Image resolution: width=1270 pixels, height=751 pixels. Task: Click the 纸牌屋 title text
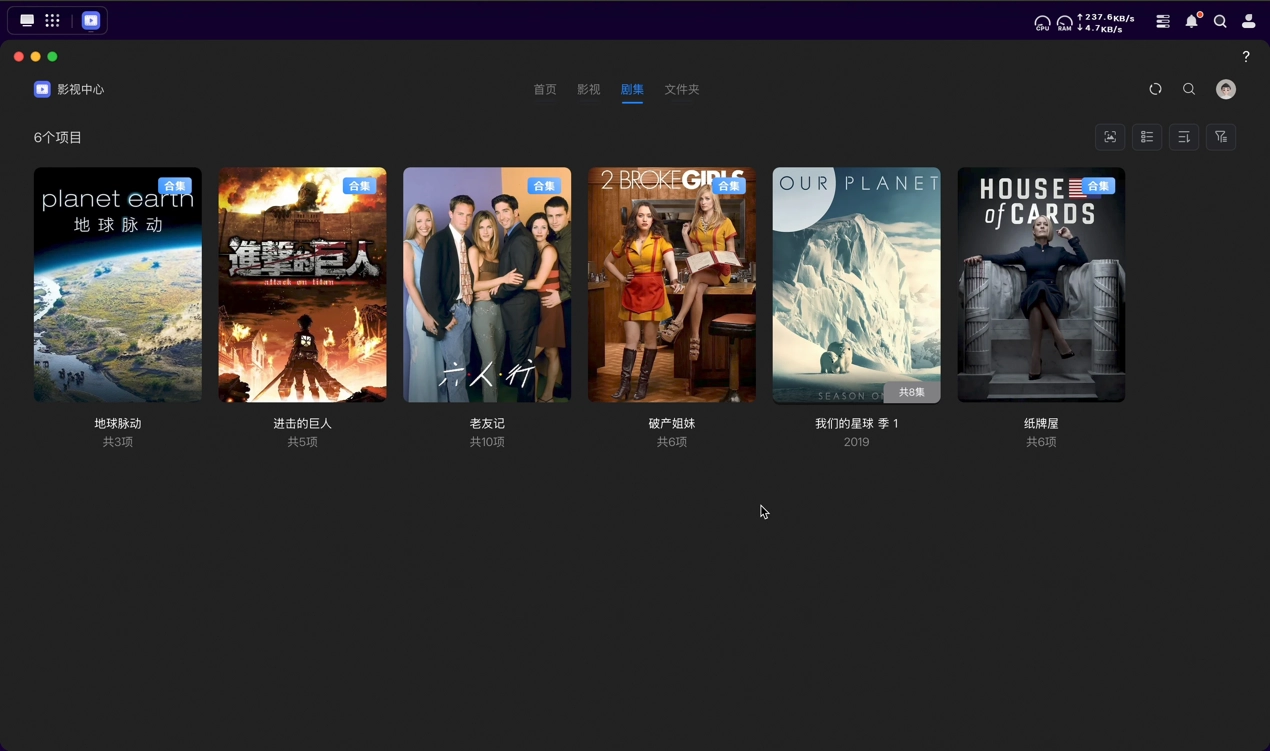point(1041,423)
